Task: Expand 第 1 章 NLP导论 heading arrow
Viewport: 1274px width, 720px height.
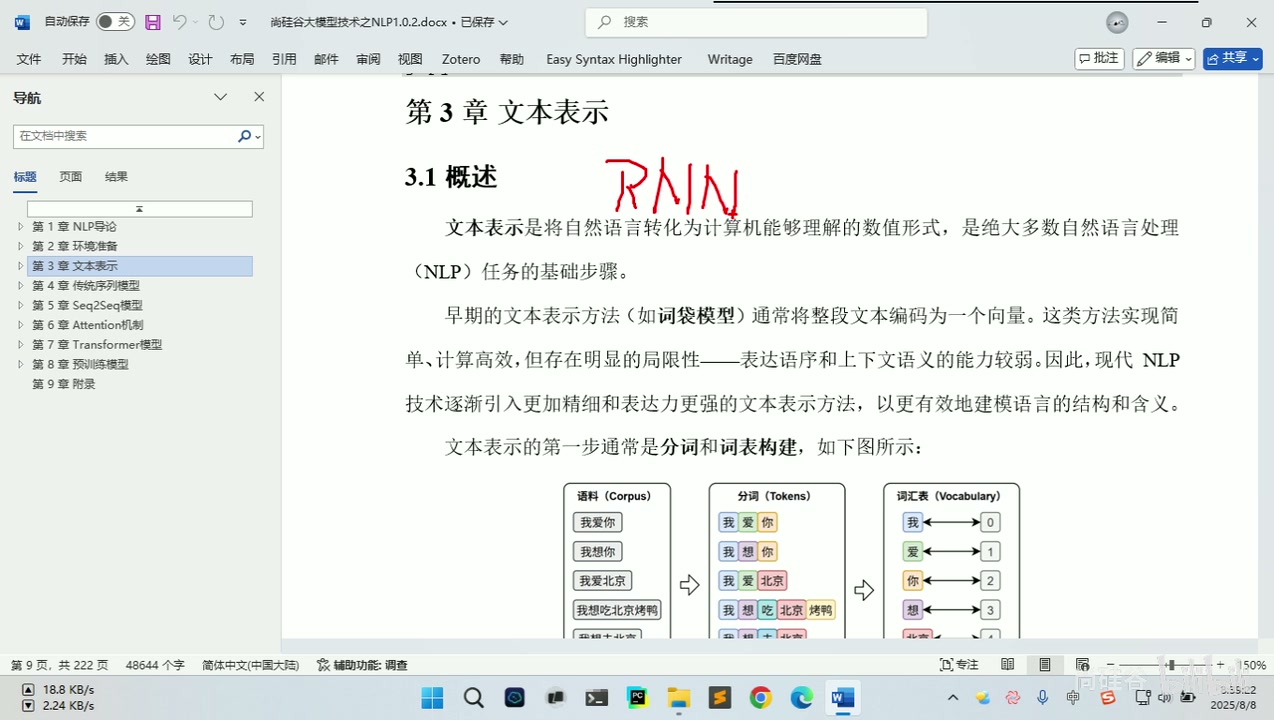Action: (x=20, y=227)
